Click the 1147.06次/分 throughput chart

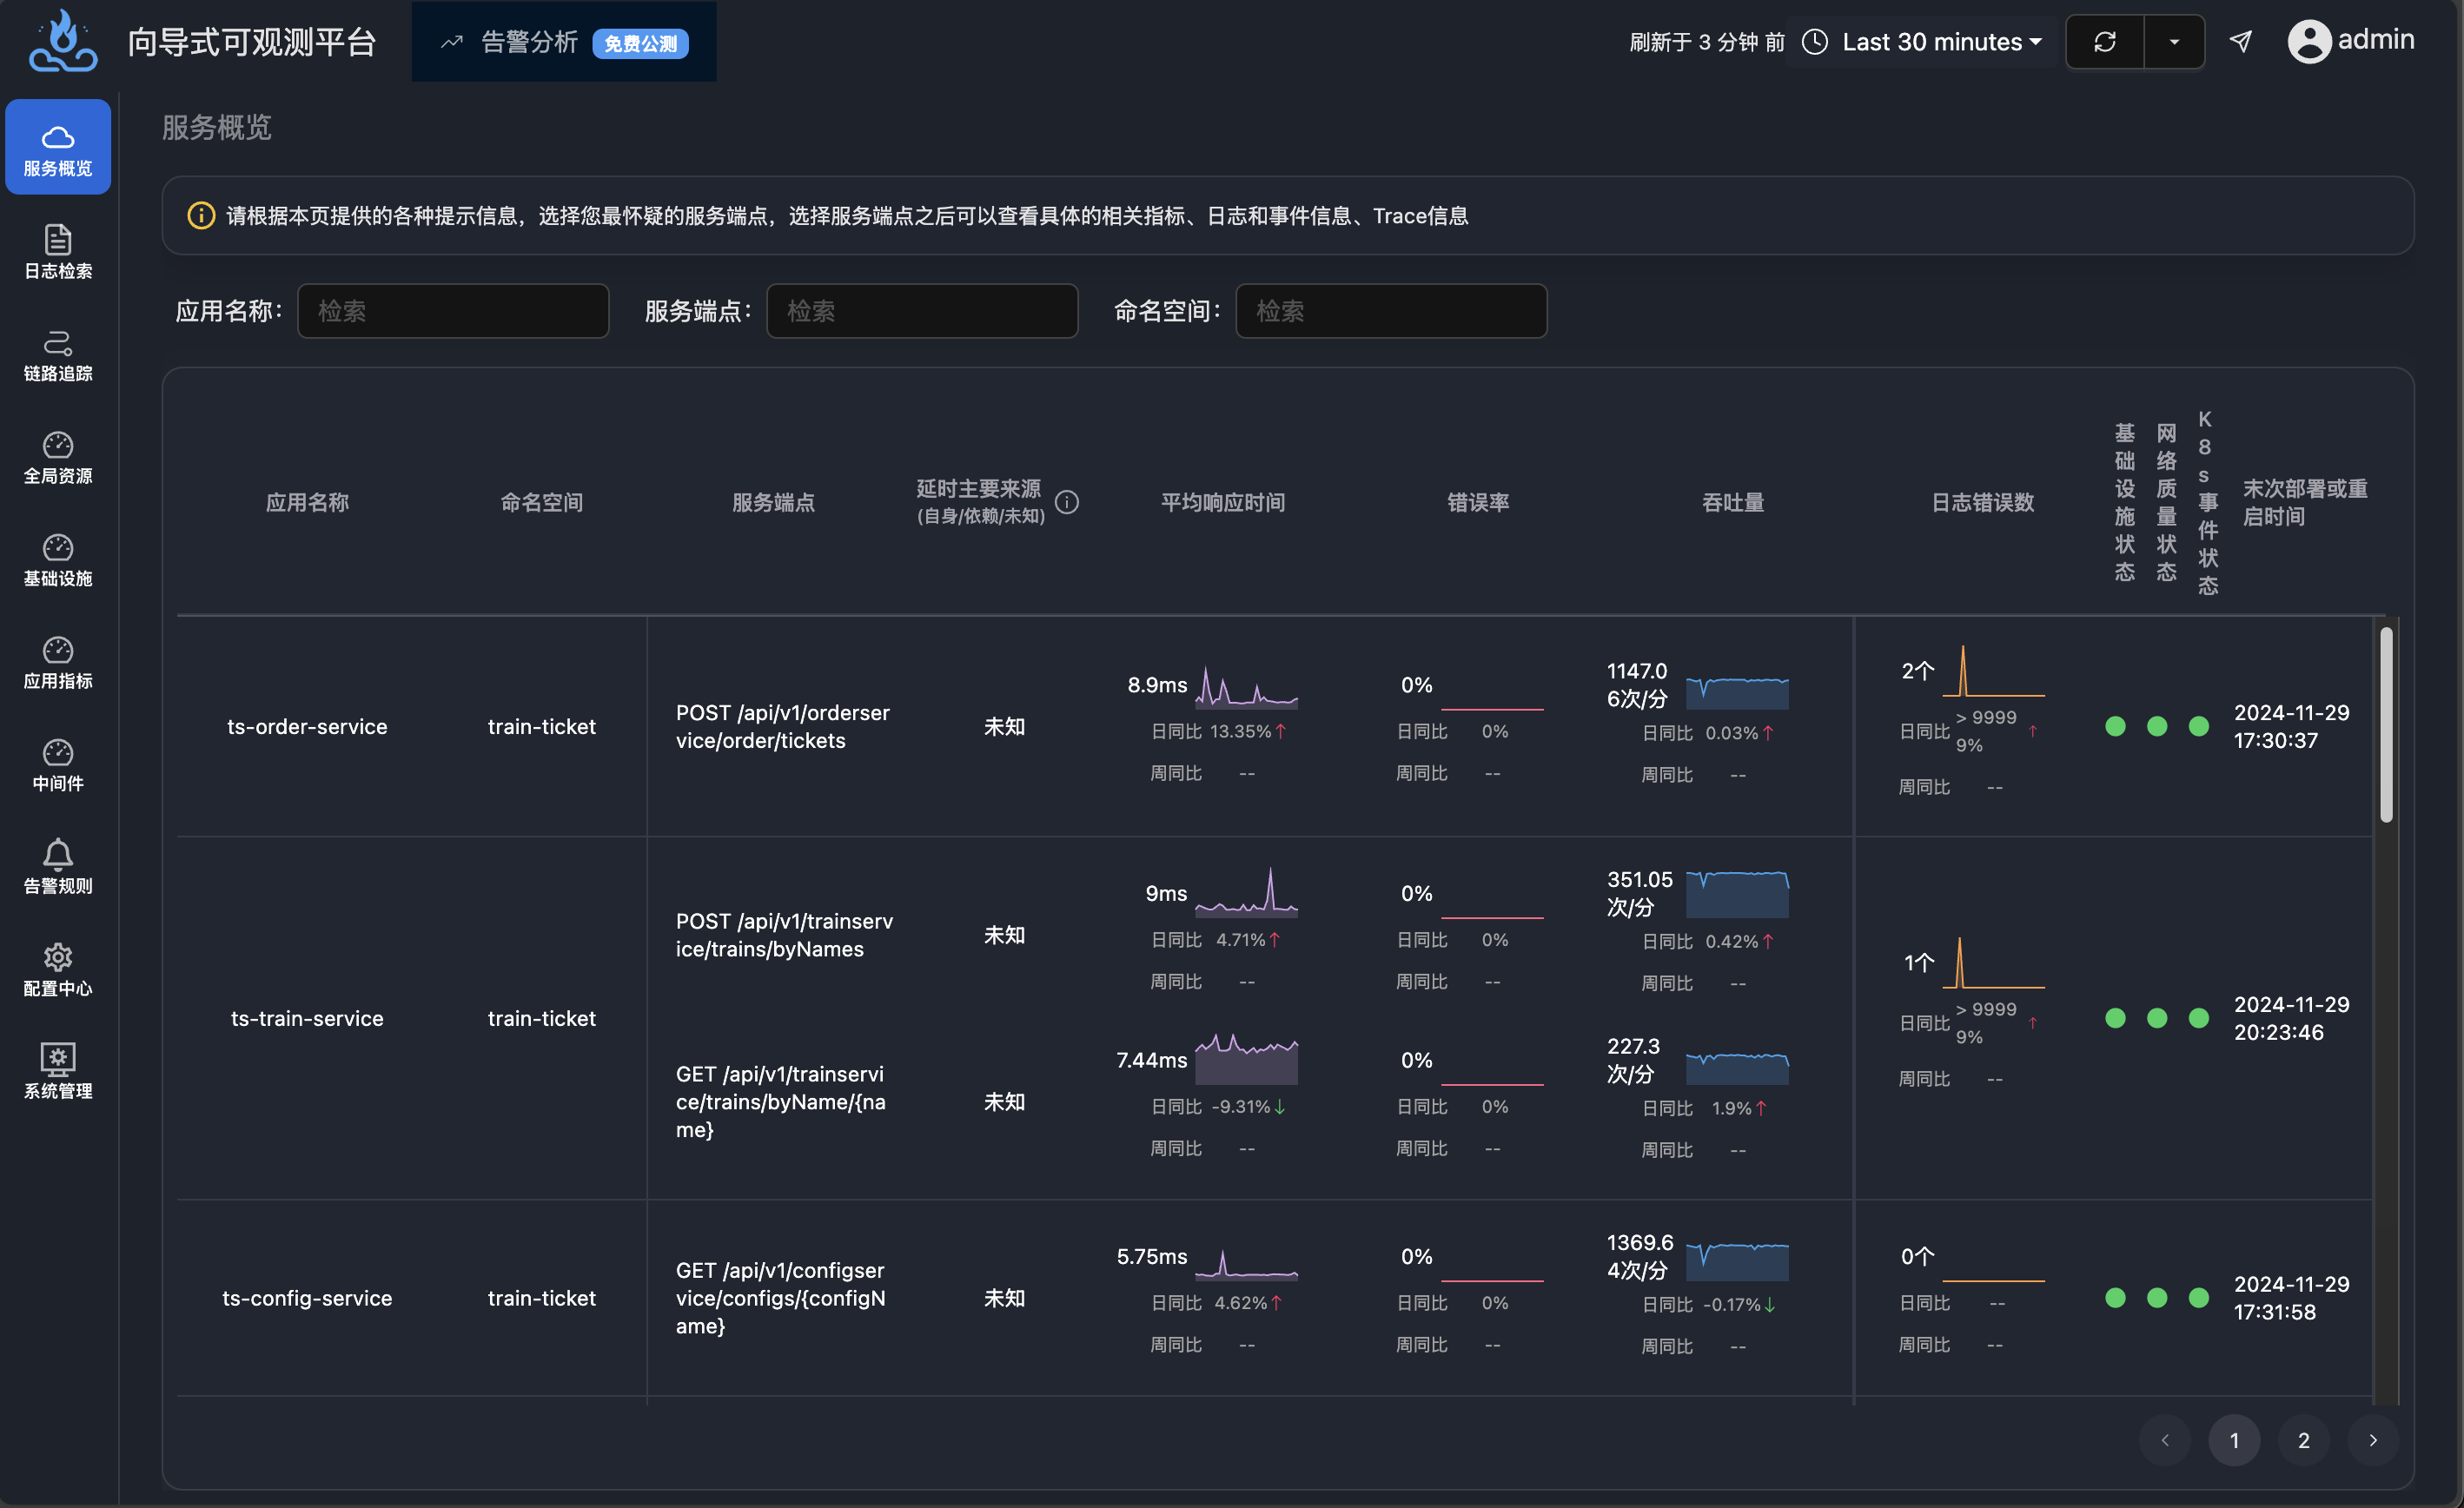click(1737, 692)
